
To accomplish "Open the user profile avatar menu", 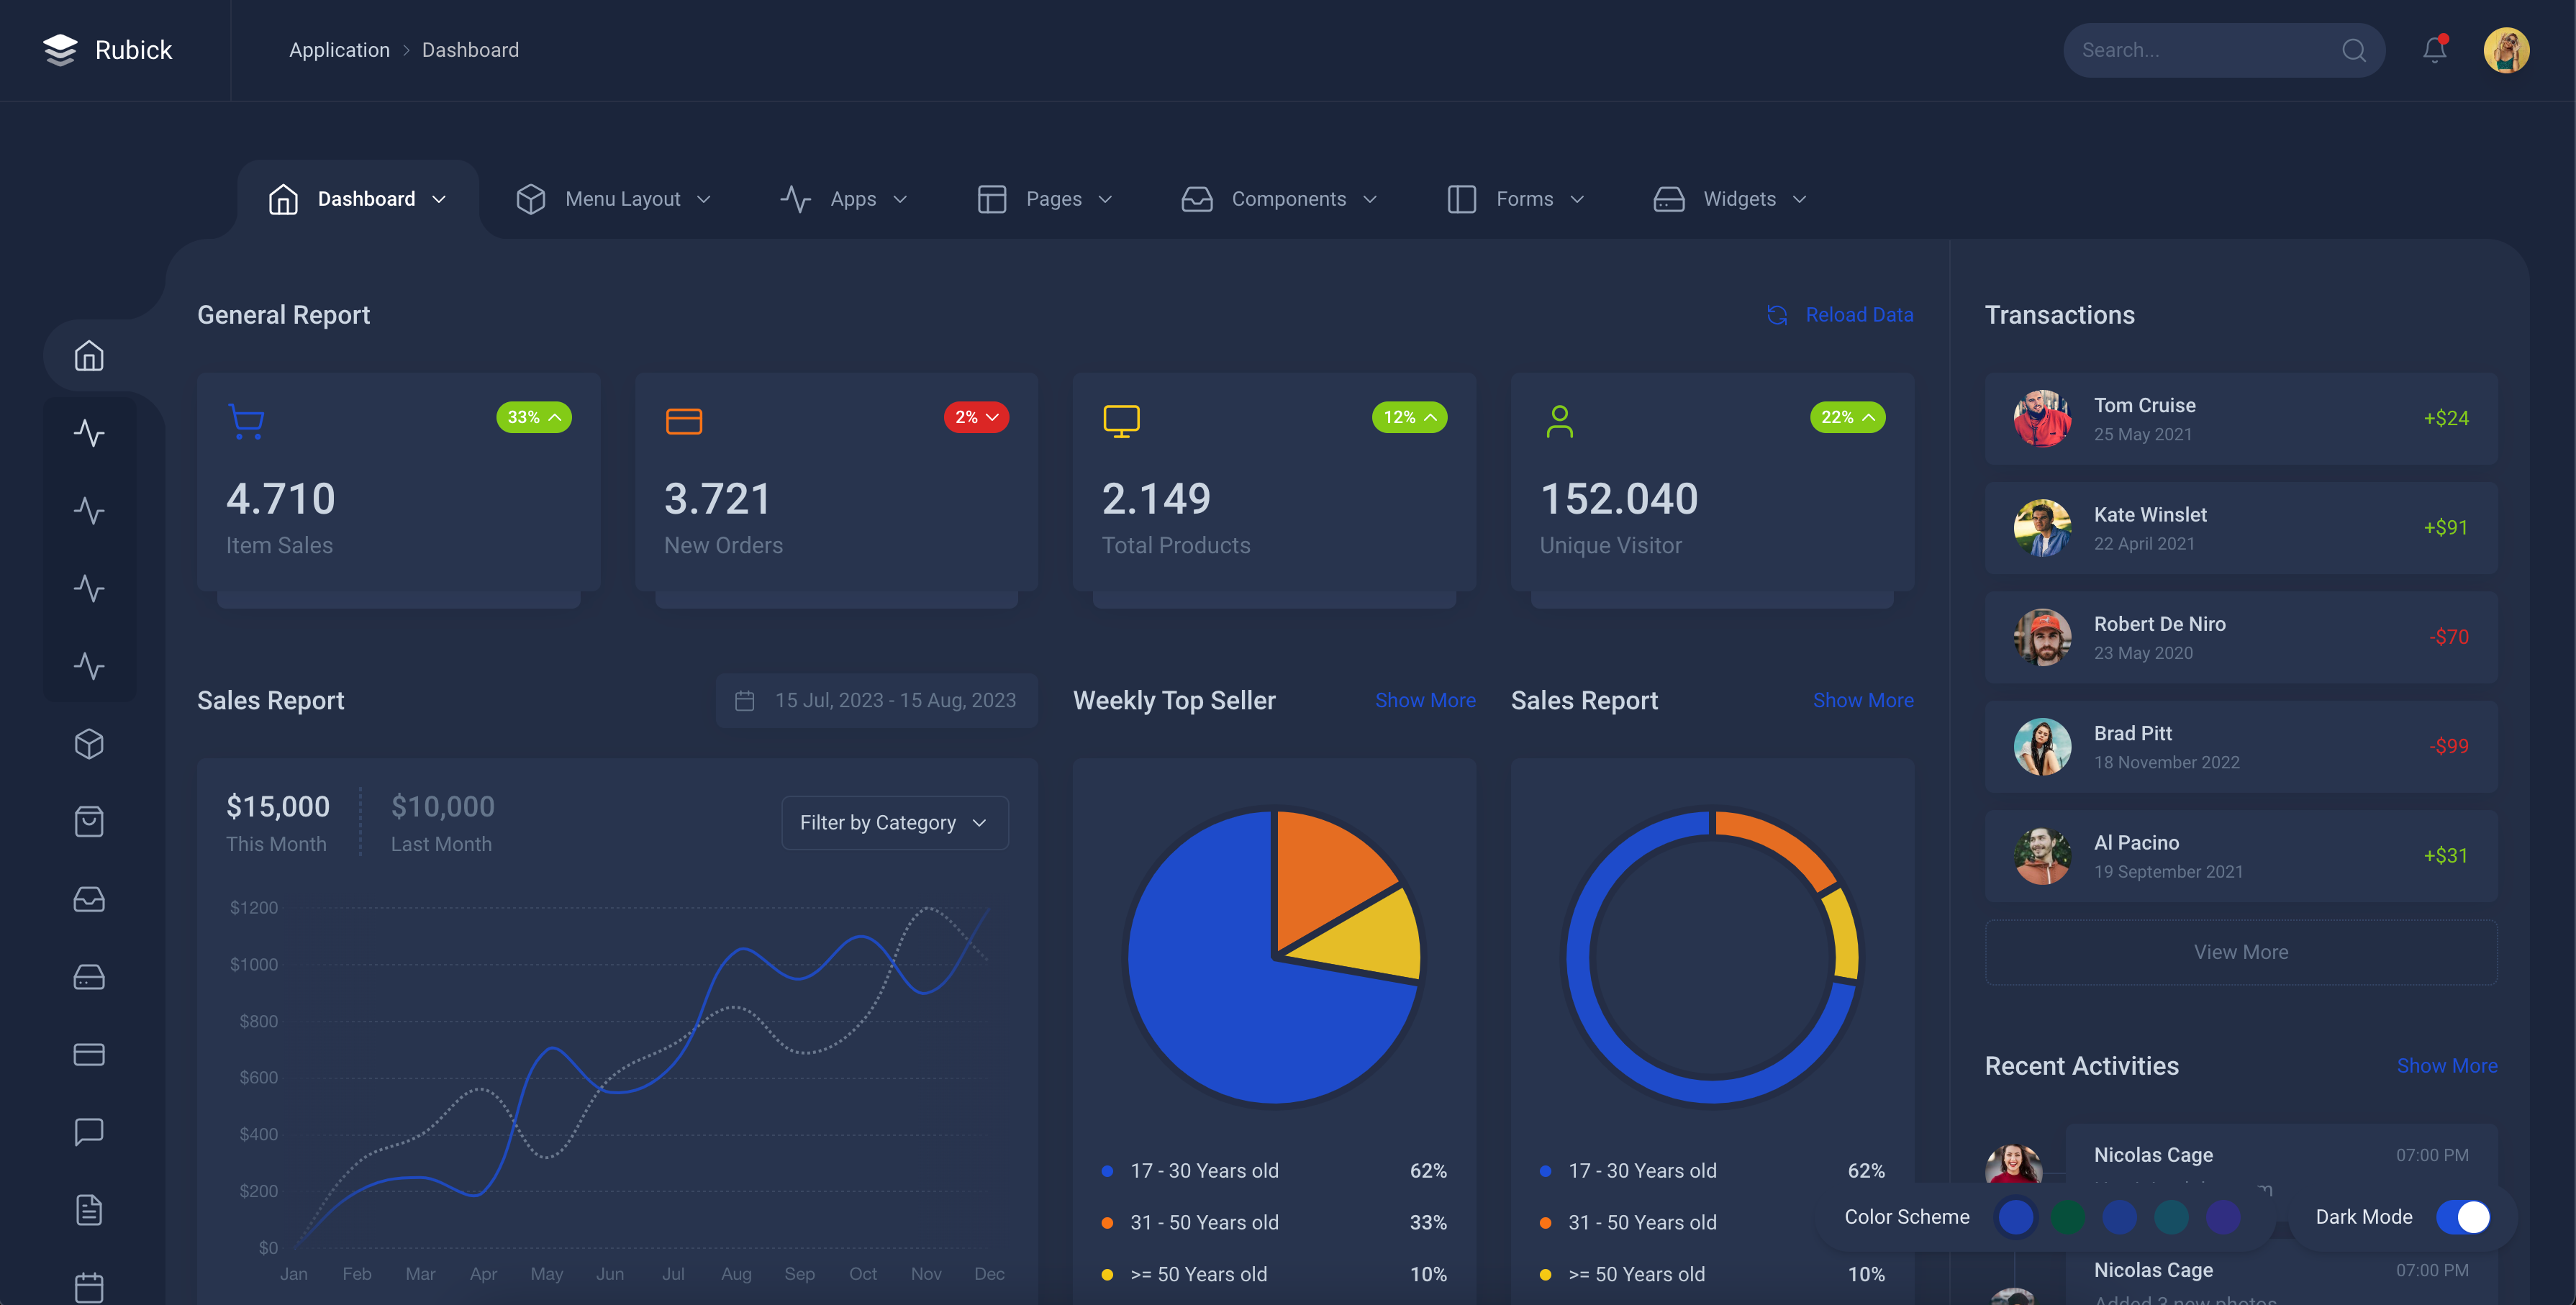I will pos(2506,50).
